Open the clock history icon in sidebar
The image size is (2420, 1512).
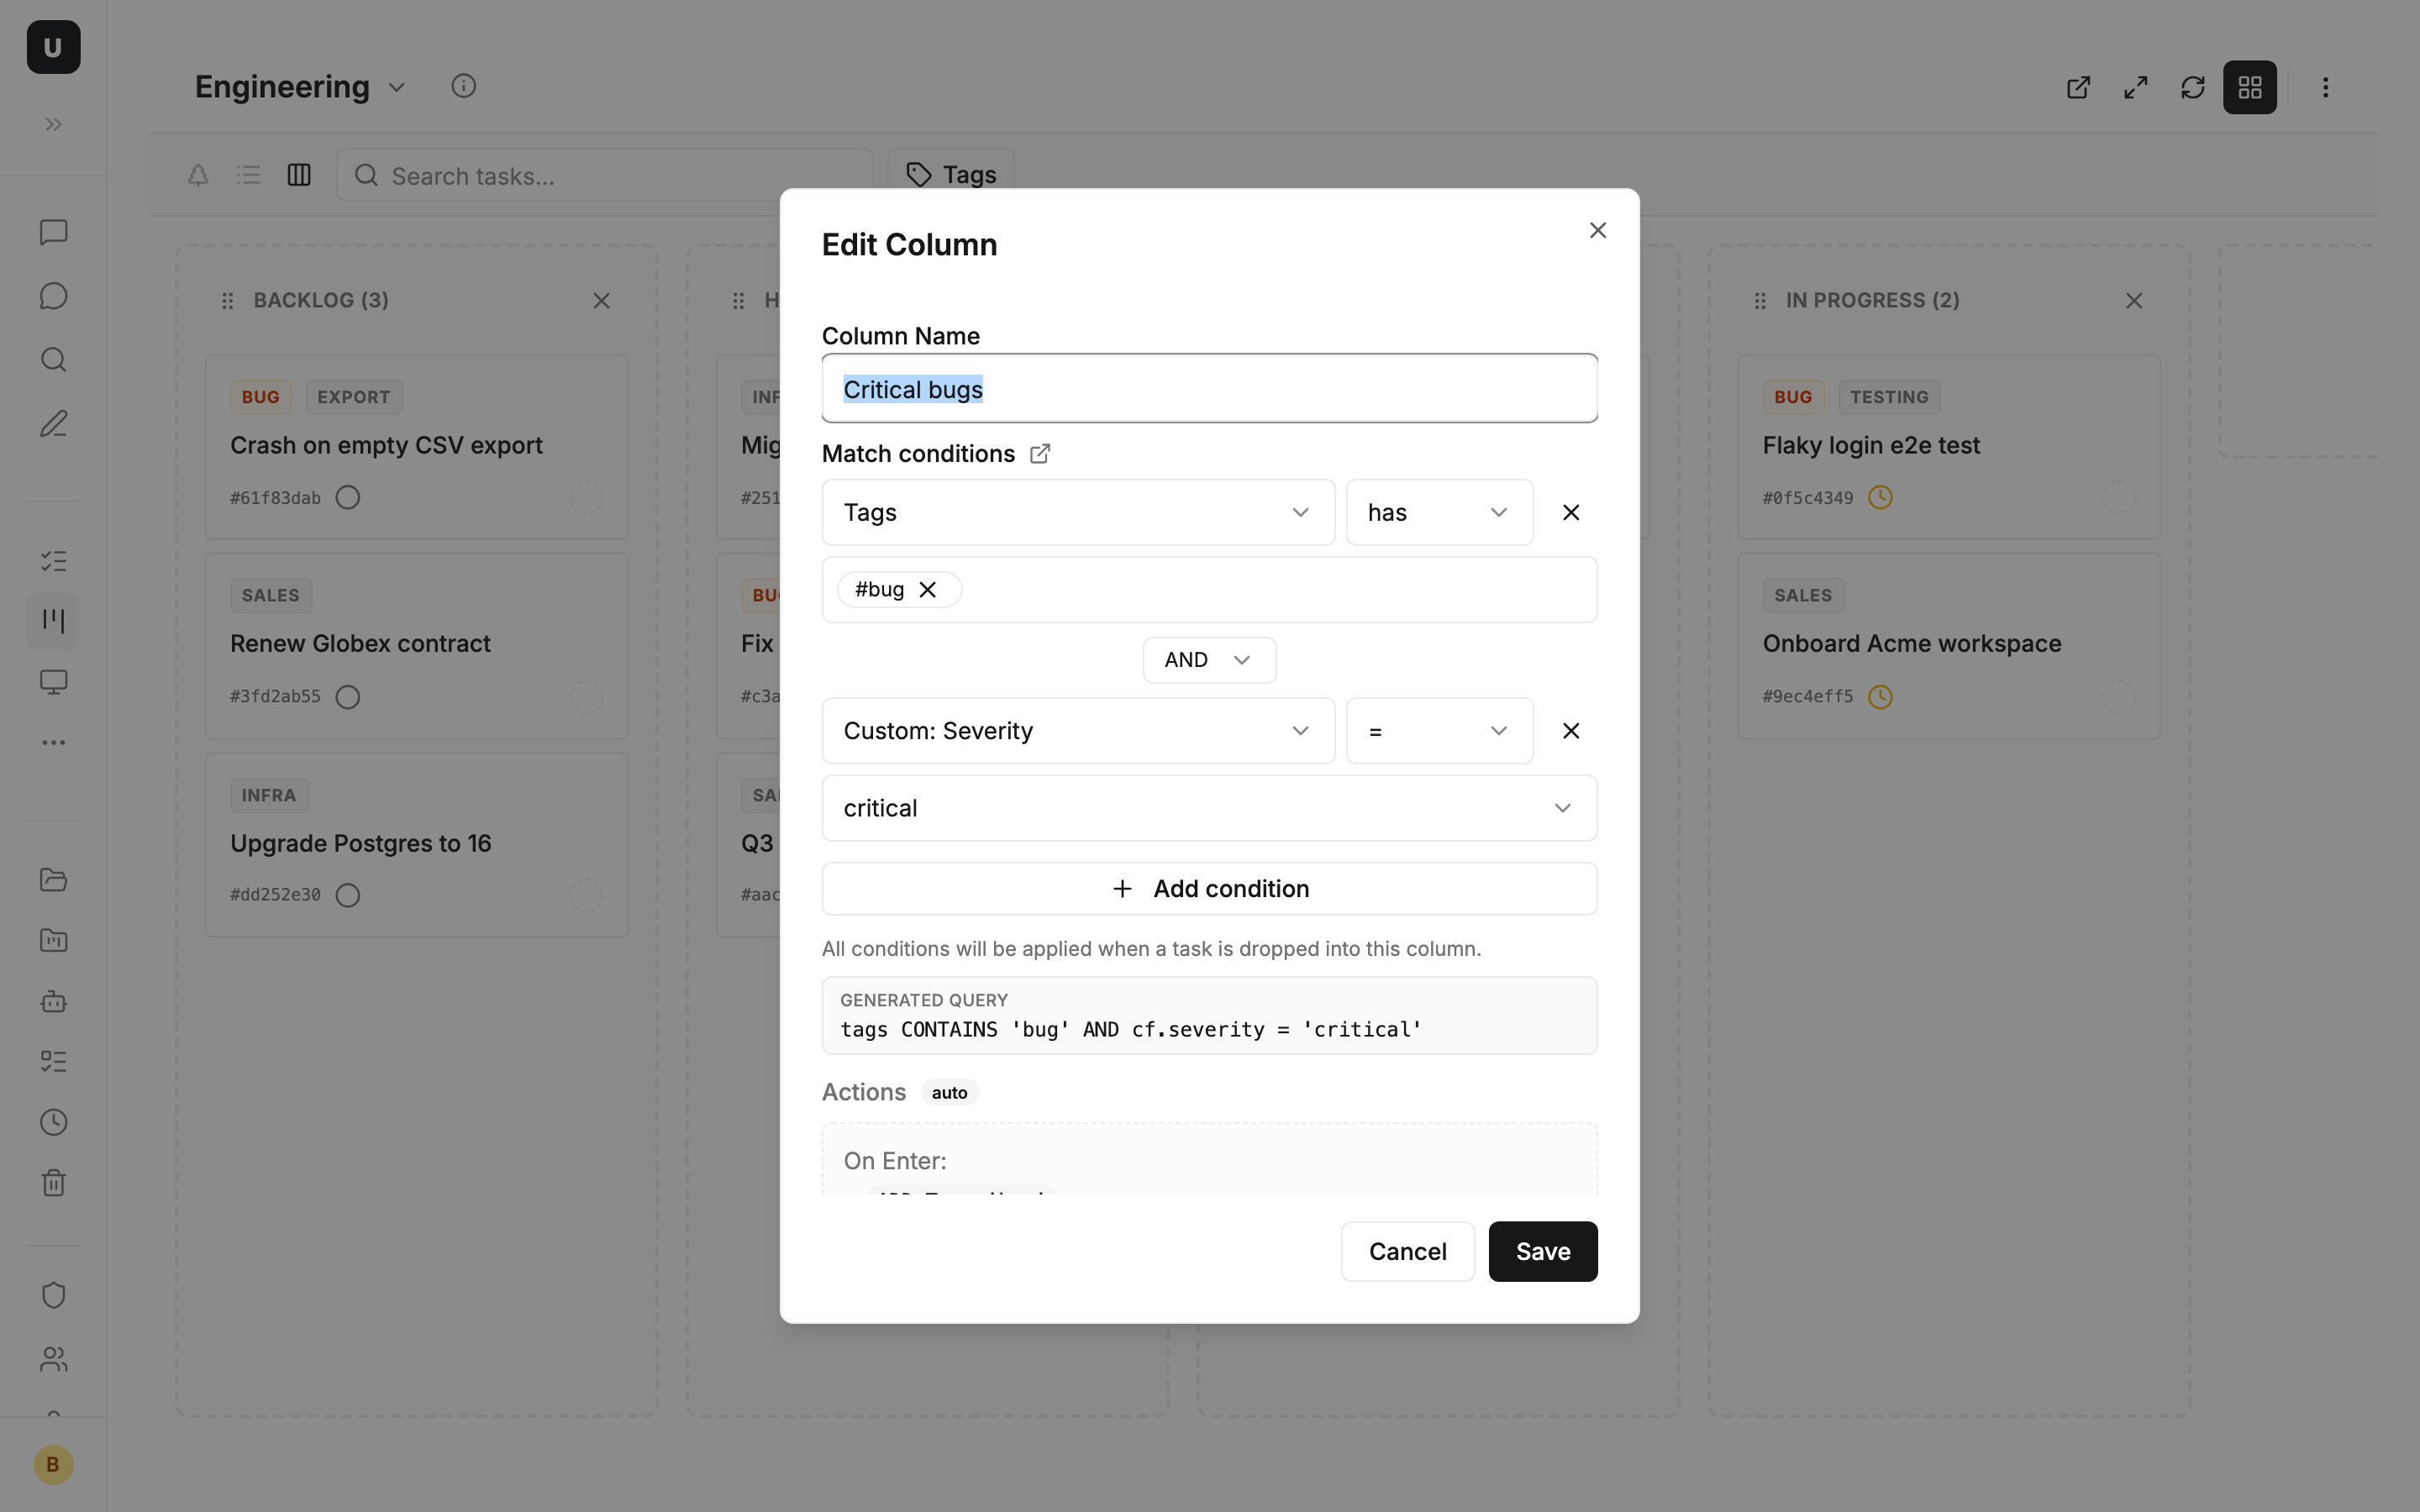tap(53, 1122)
